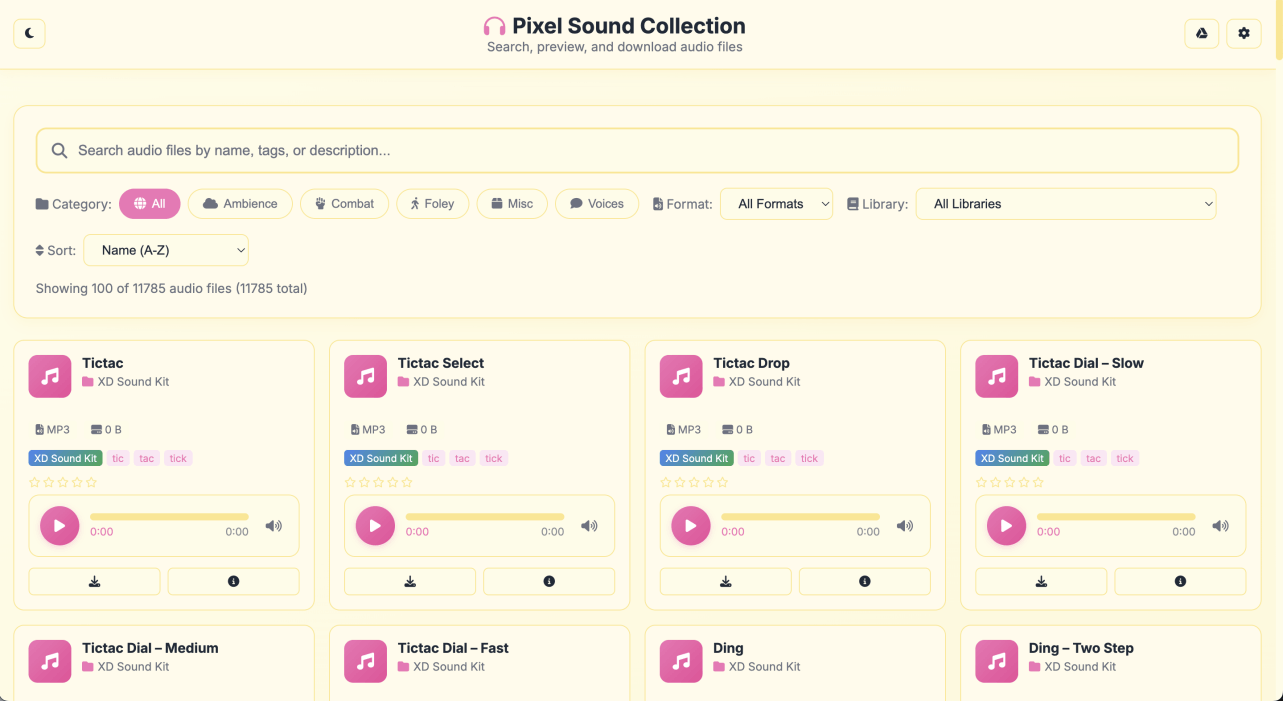The width and height of the screenshot is (1283, 701).
Task: Click XD Sound Kit badge on Tictac Dial – Slow
Action: point(1012,458)
